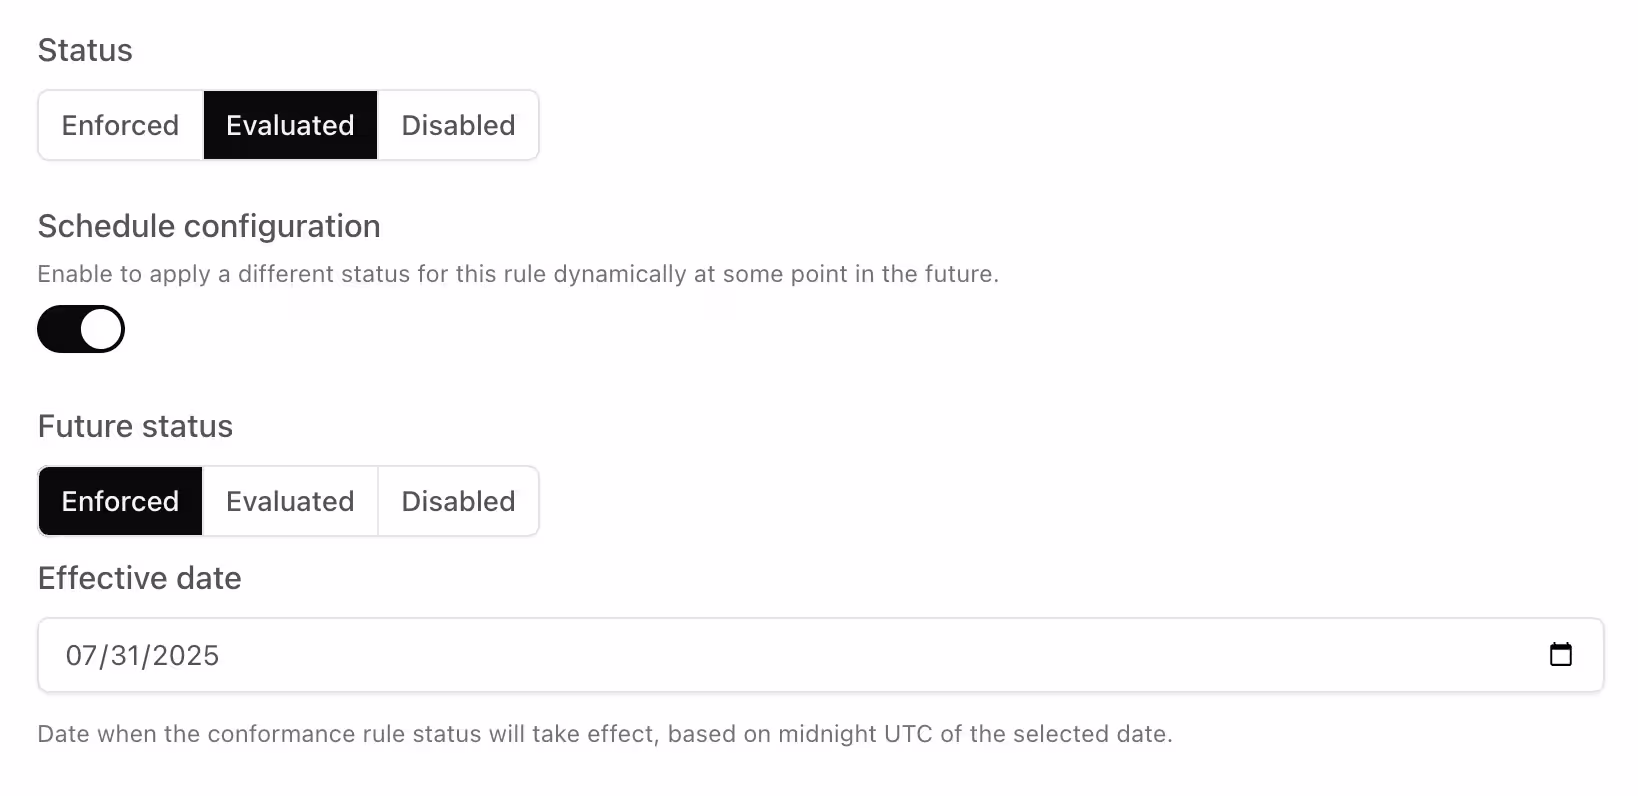The width and height of the screenshot is (1638, 796).
Task: Click the Schedule configuration heading
Action: 208,226
